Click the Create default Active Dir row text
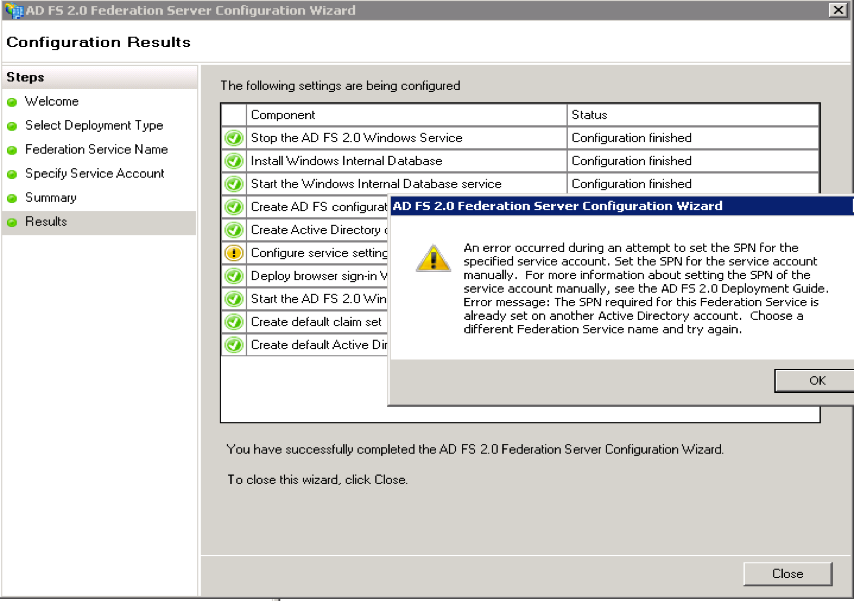The image size is (854, 601). click(319, 344)
